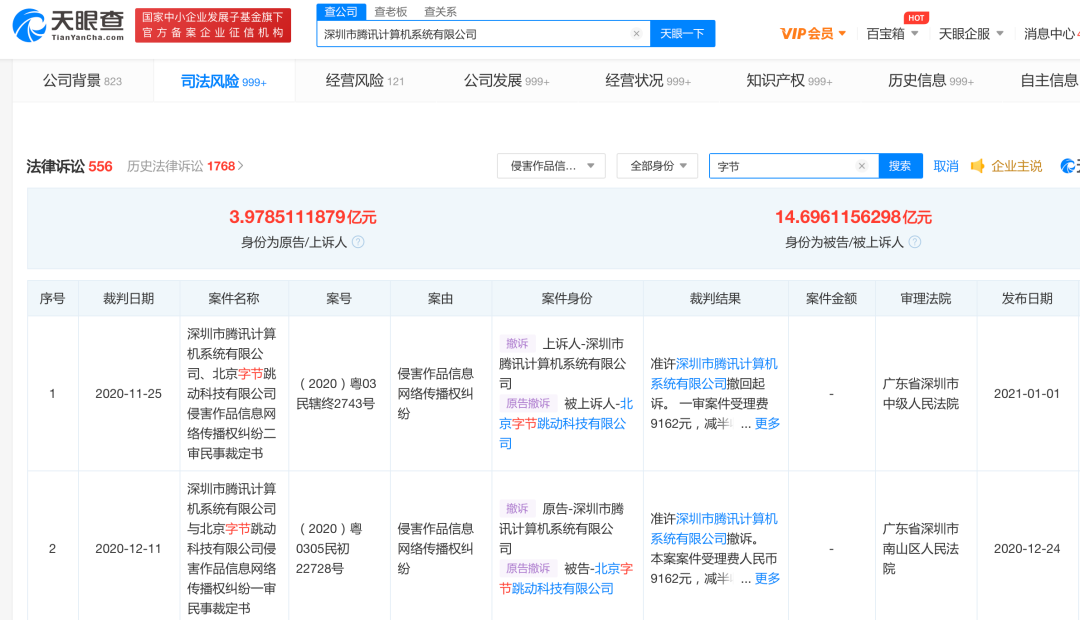Click the megaphone icon for 企业主说
Screen dimensions: 1080x620
pyautogui.click(x=977, y=166)
